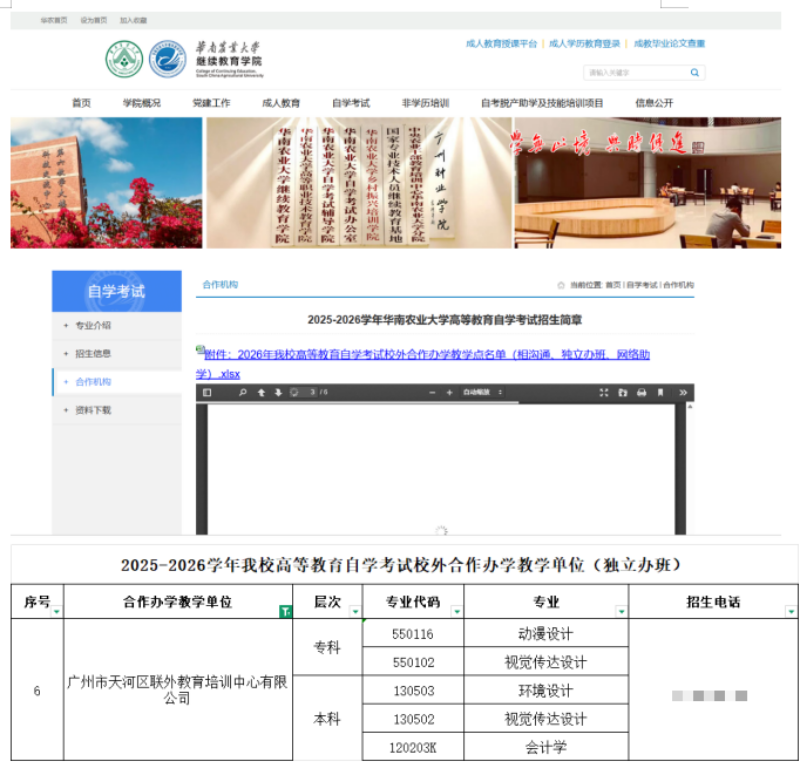800x775 pixels.
Task: Click the 设为首页 top bar link
Action: [x=94, y=20]
